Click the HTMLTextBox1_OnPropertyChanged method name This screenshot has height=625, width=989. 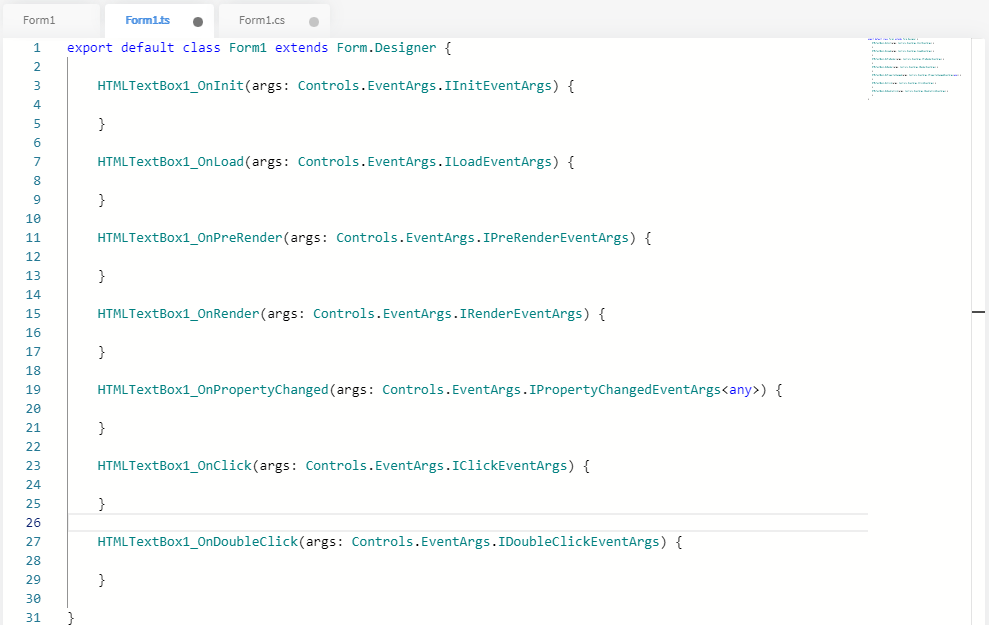(212, 390)
